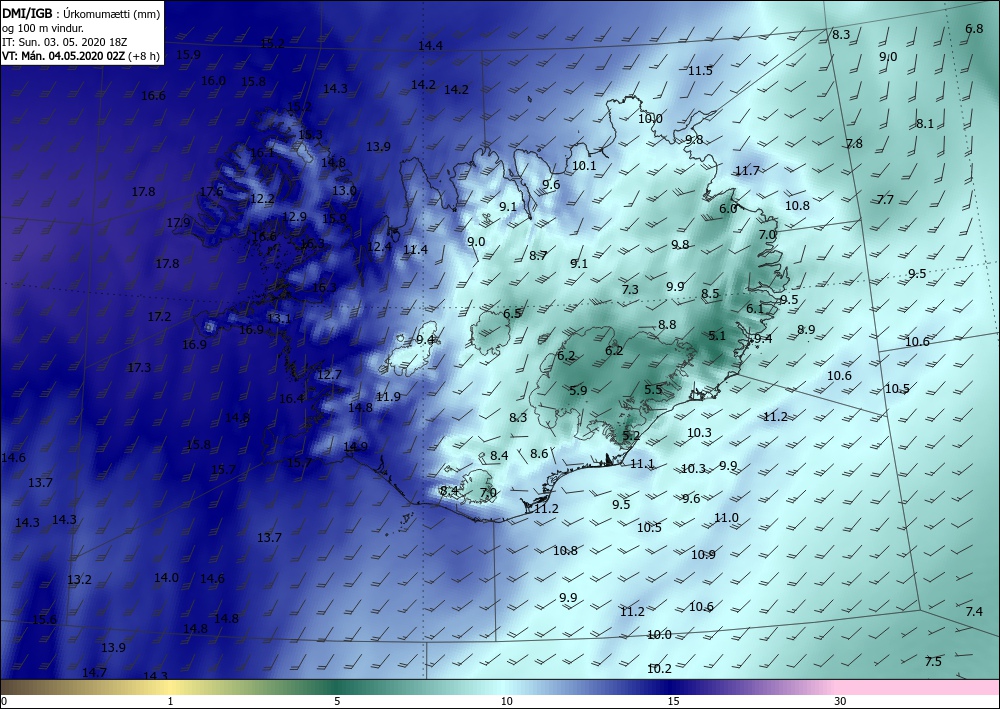
Task: Click the map value 11.1
Action: point(642,464)
